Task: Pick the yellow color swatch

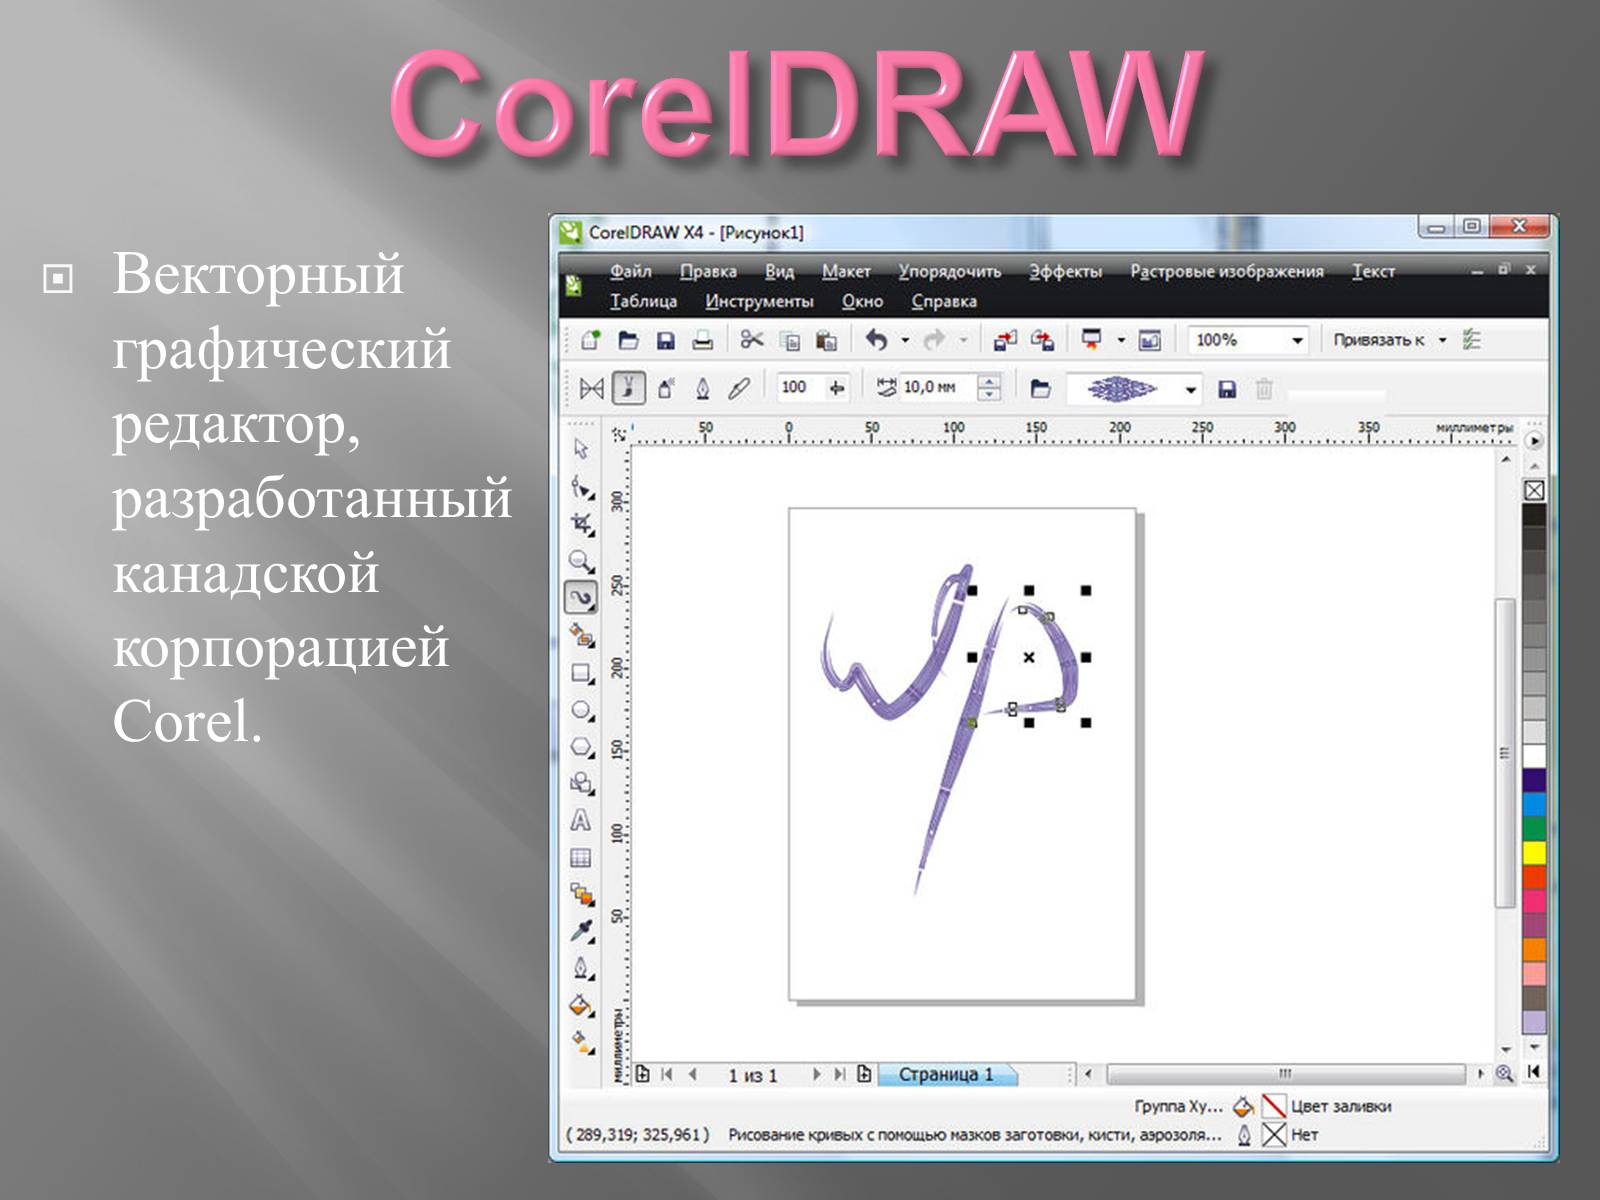Action: click(x=1534, y=853)
